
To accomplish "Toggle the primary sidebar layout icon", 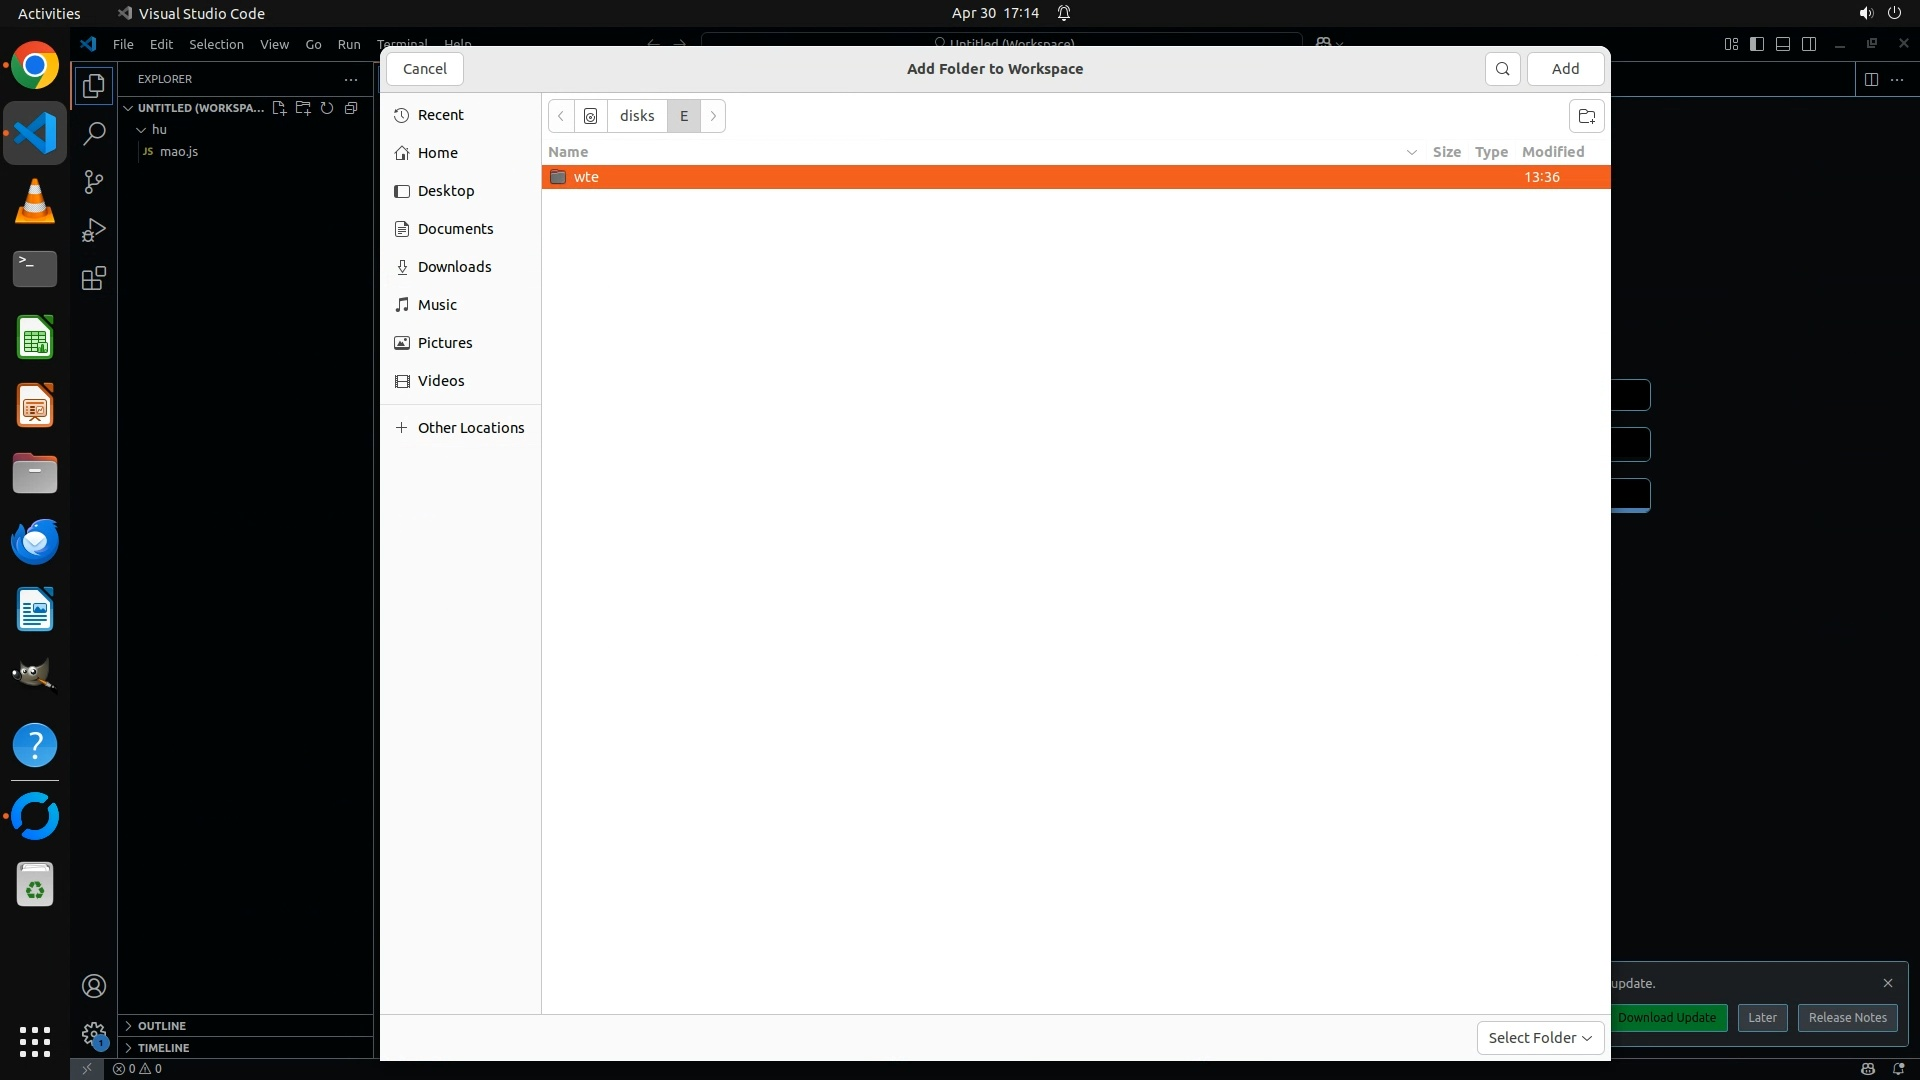I will (1757, 44).
